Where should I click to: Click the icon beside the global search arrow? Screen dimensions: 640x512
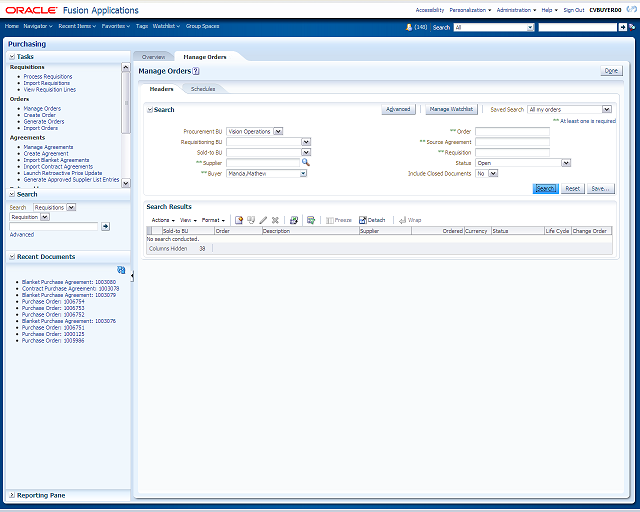pos(632,27)
